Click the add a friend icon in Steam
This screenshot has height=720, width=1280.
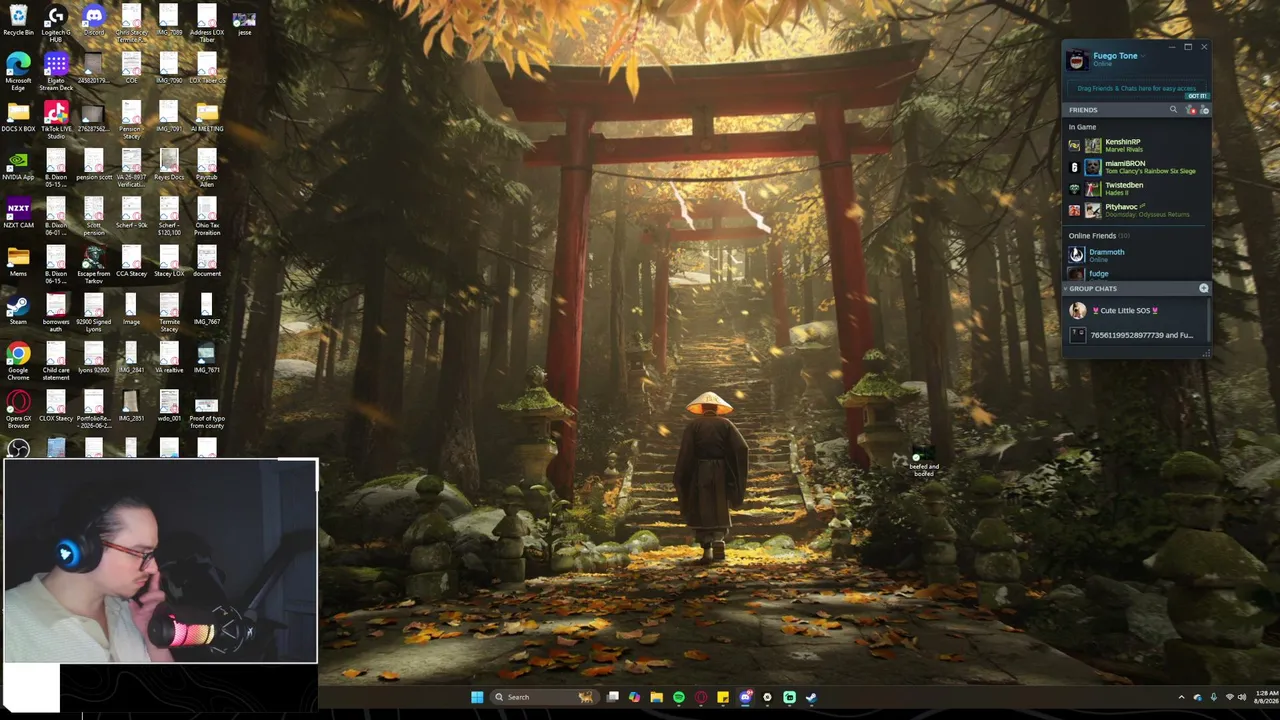point(1204,110)
